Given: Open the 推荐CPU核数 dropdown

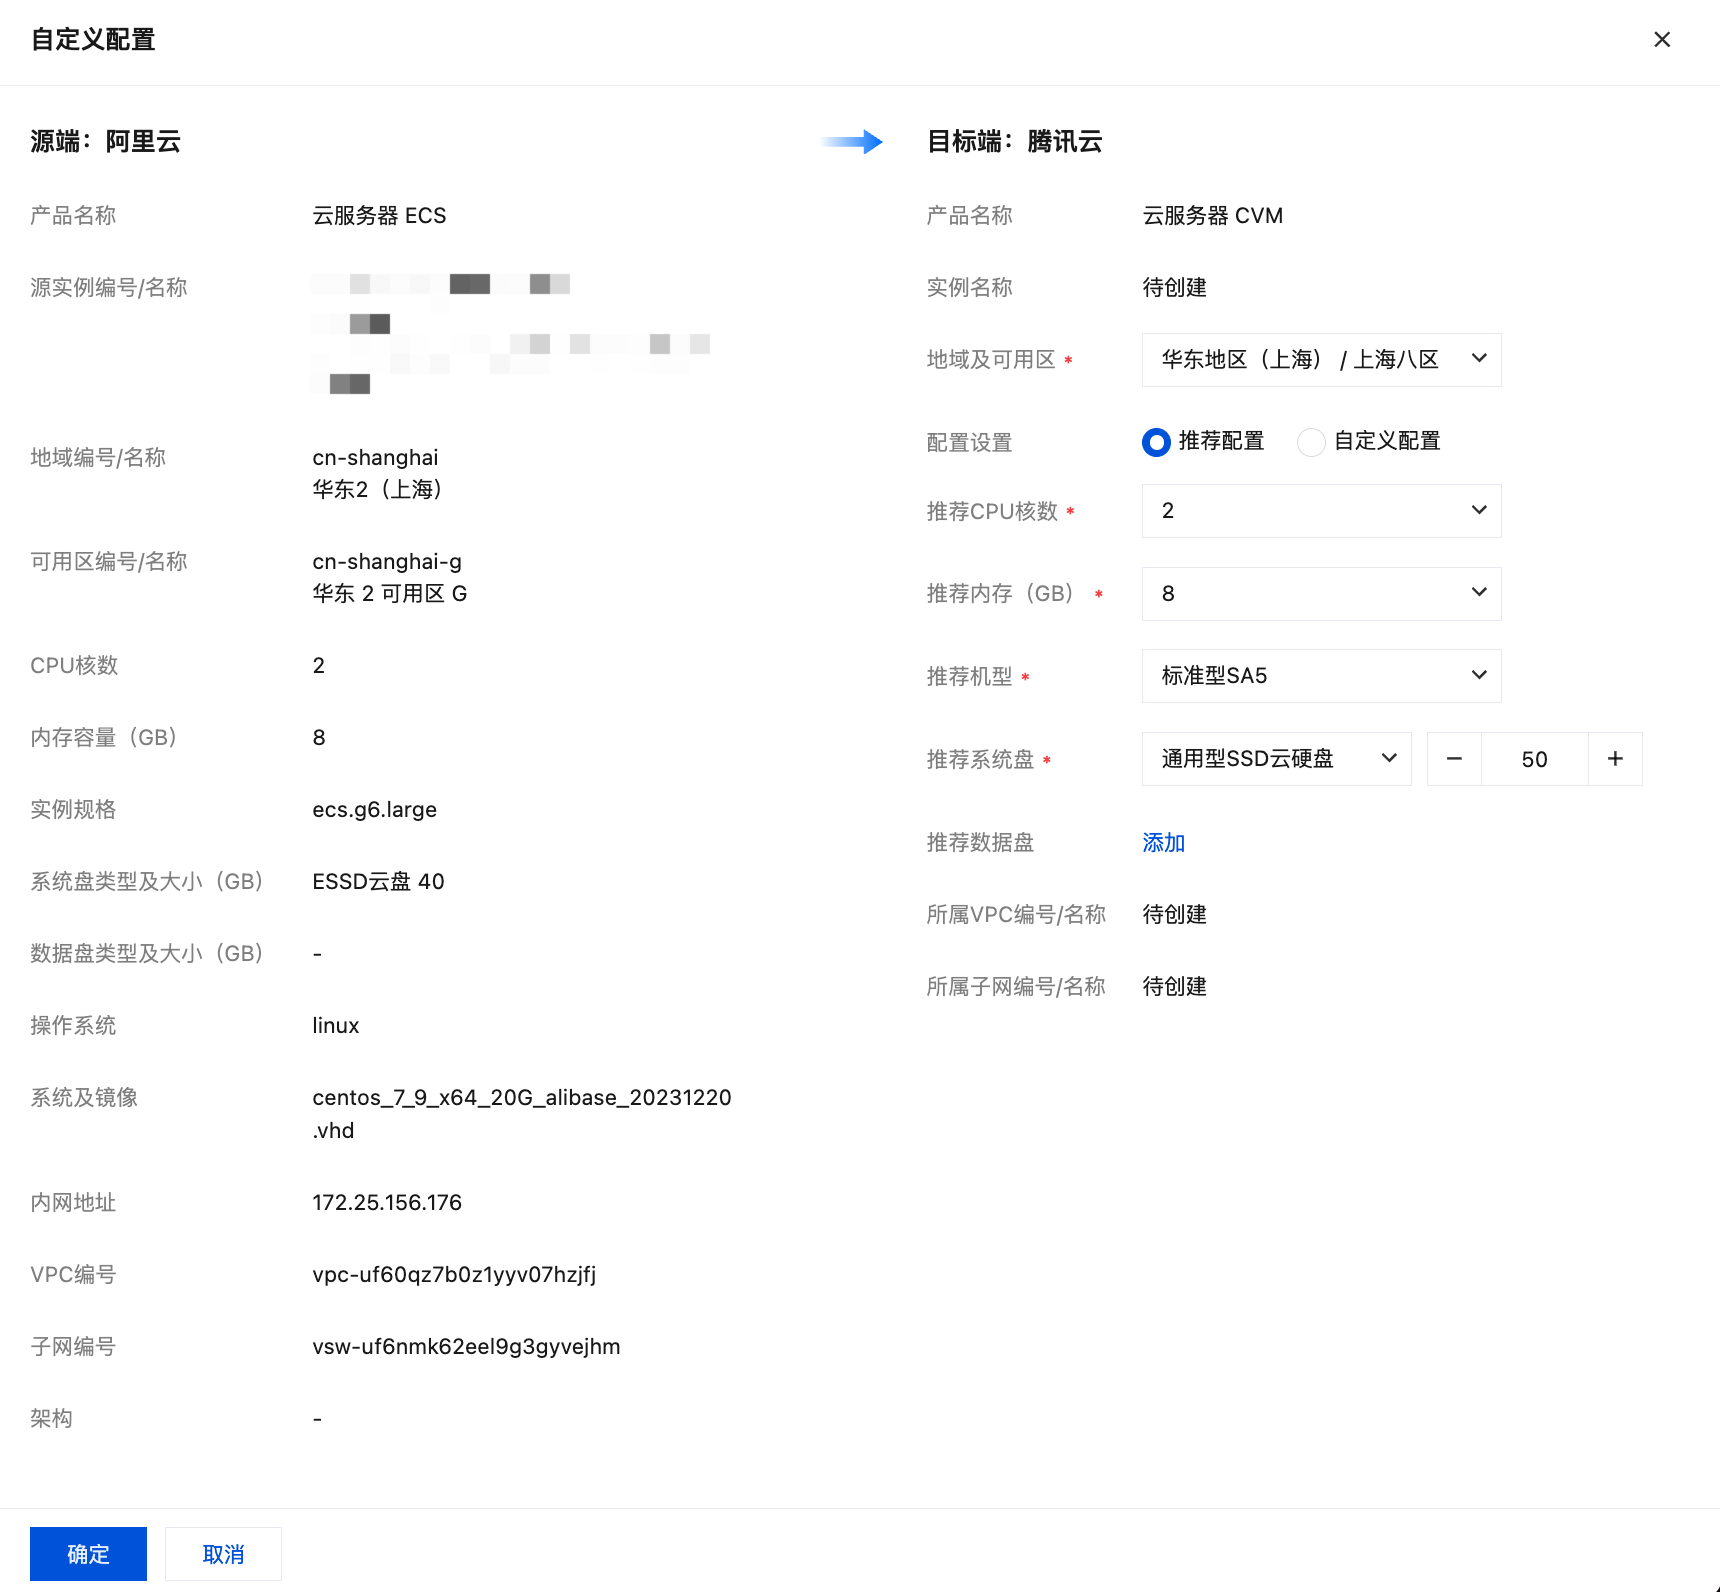Looking at the screenshot, I should point(1321,510).
